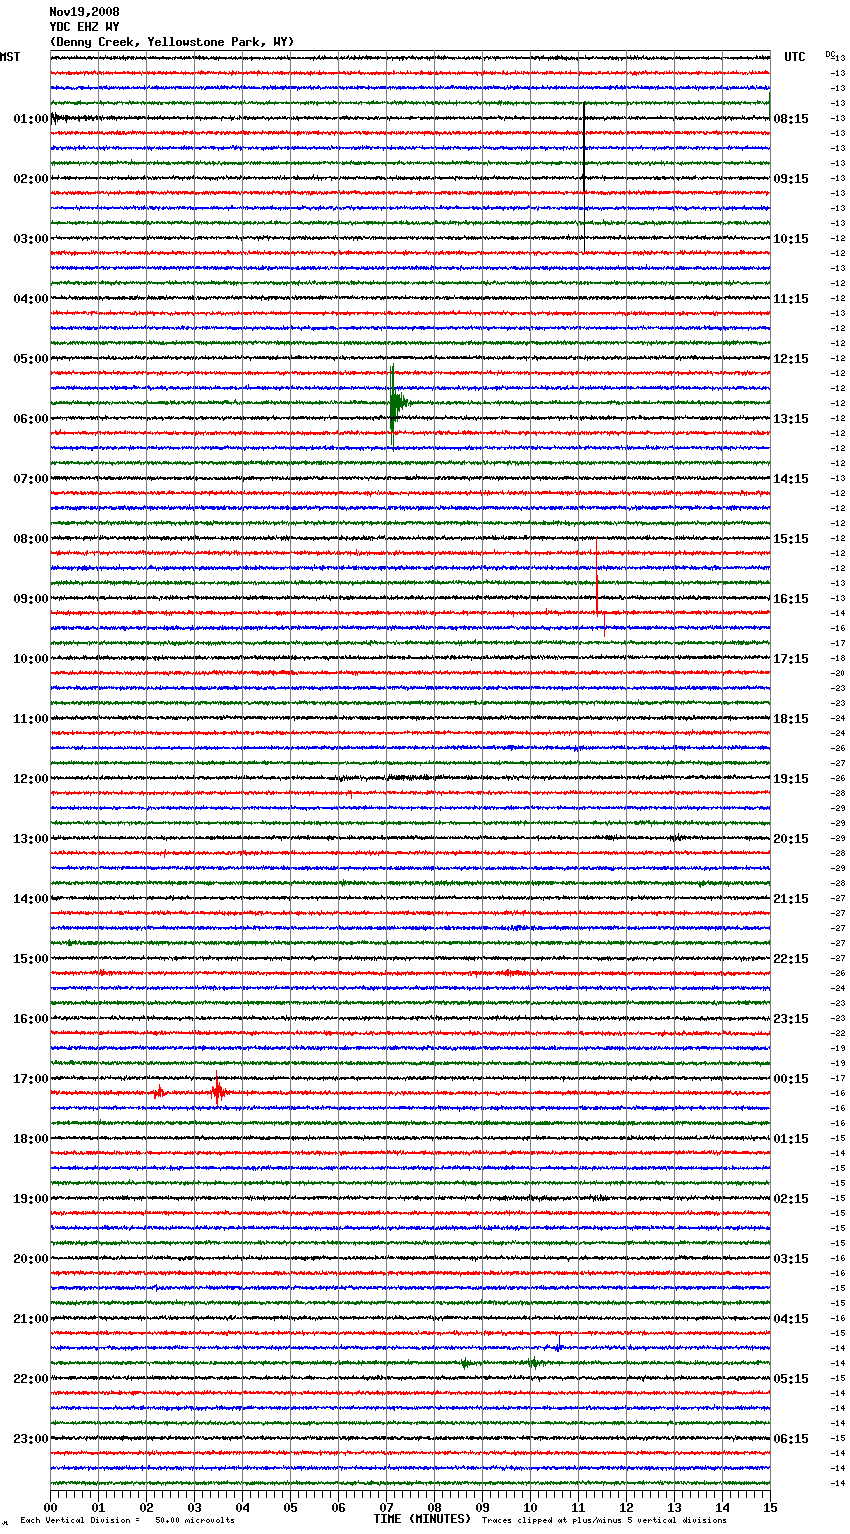The image size is (850, 1534).
Task: Select the 12:00 MST row label
Action: point(31,779)
